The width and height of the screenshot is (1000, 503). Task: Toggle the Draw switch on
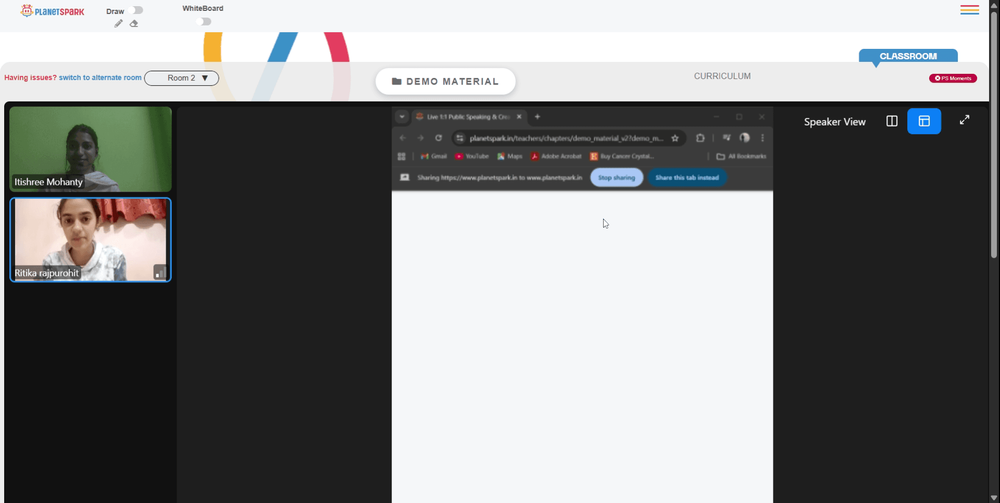(135, 10)
